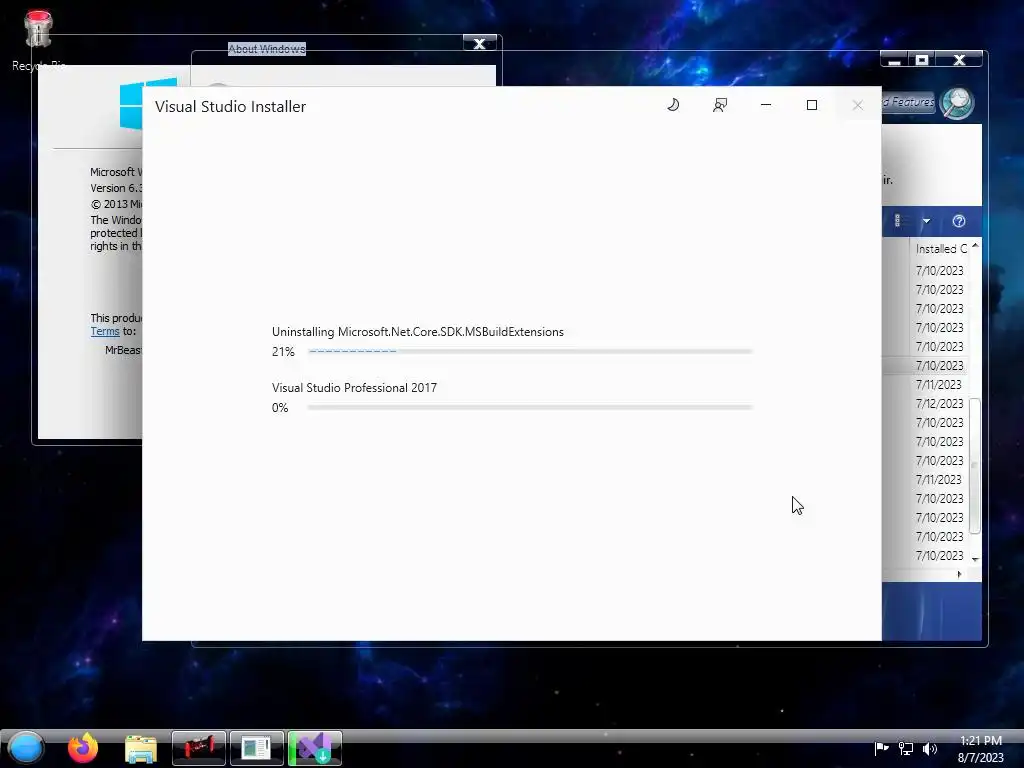Click the Visual Studio Professional 2017 progress bar
Screen dimensions: 1024x768
530,408
